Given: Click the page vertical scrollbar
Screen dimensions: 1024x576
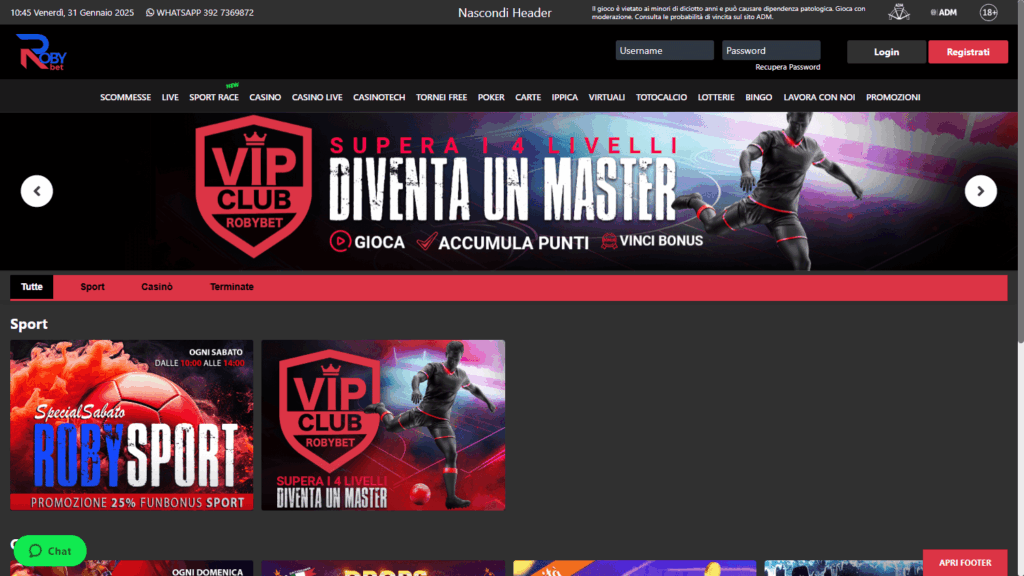Looking at the screenshot, I should click(x=1021, y=170).
